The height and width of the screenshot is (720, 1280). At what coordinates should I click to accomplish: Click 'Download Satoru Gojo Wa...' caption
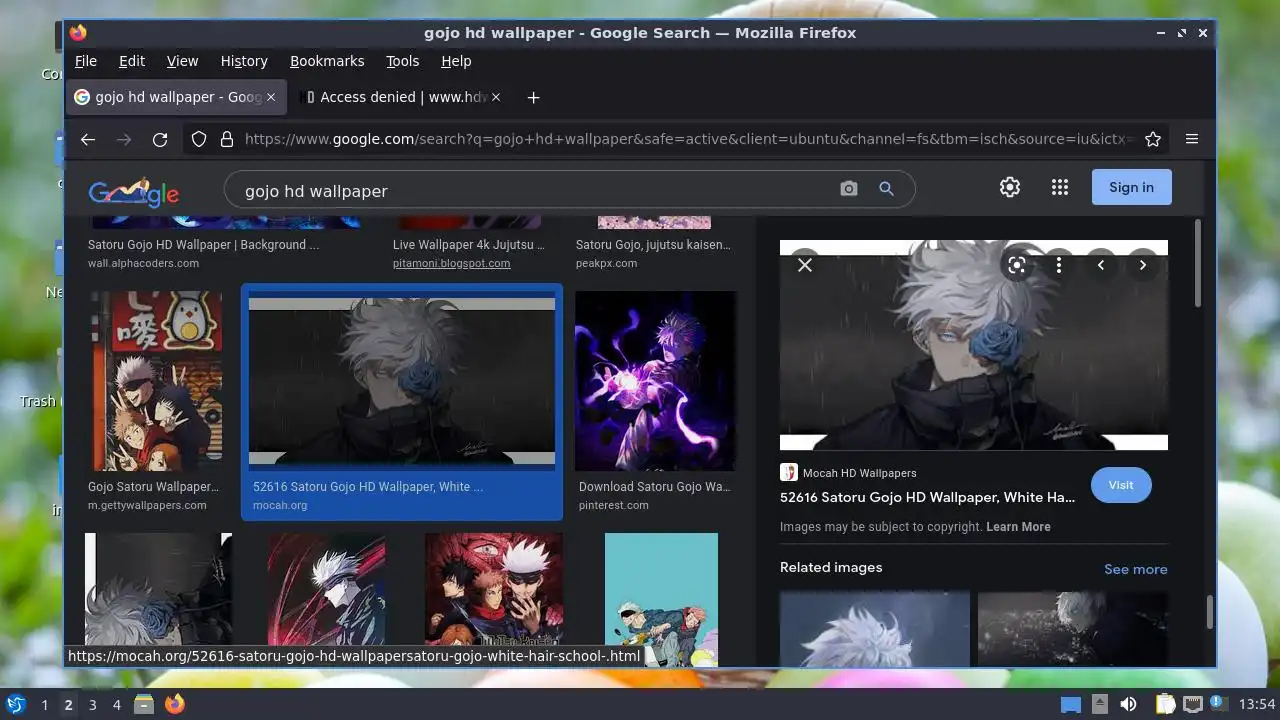(x=655, y=487)
